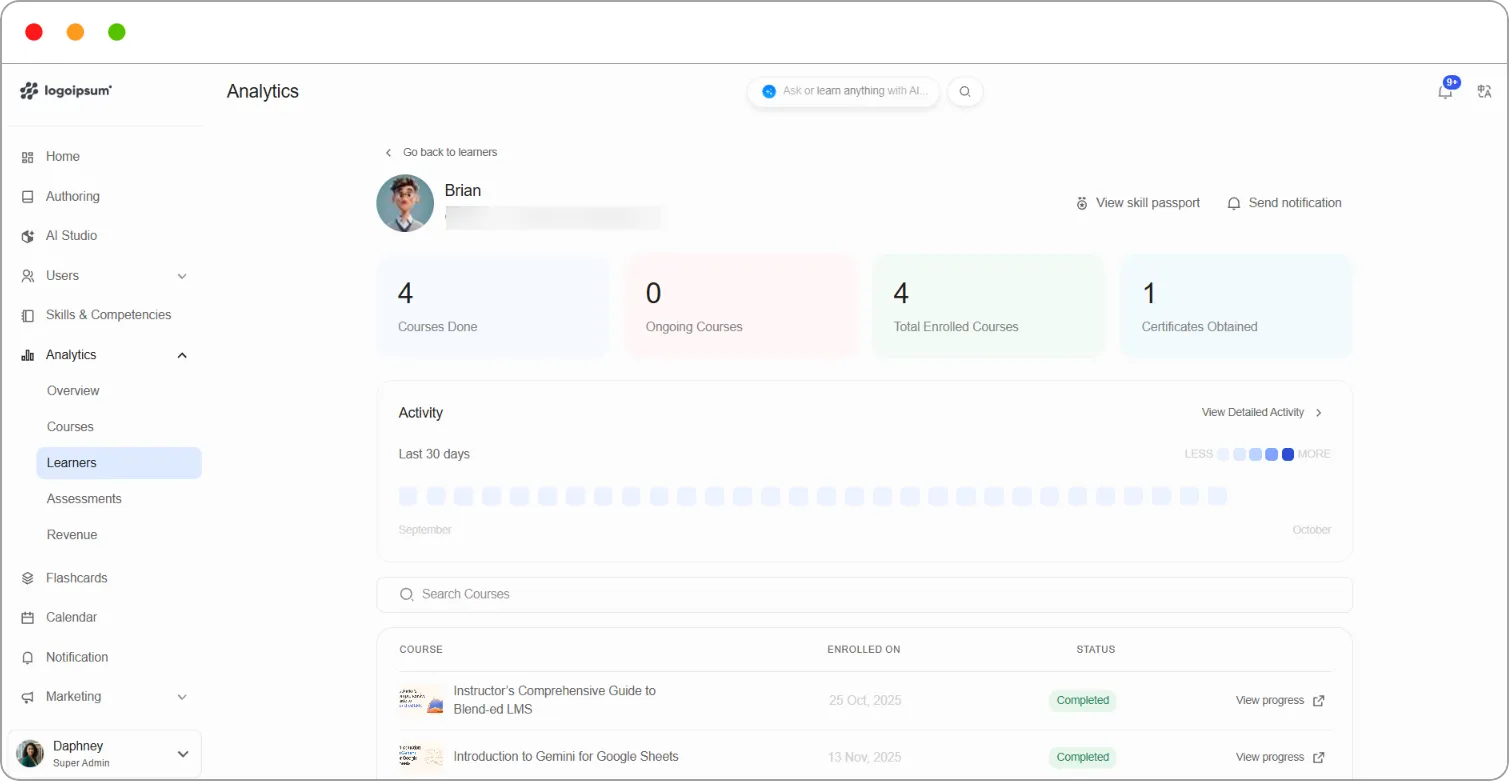Click the Authoring book icon
Viewport: 1509px width, 781px height.
coord(28,197)
